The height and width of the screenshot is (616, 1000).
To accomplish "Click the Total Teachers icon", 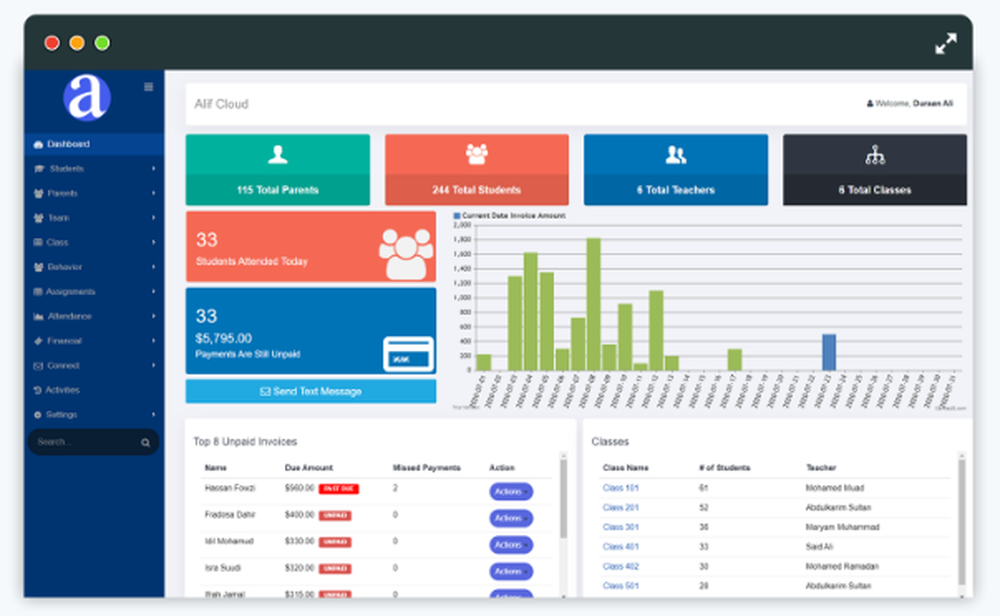I will click(676, 154).
